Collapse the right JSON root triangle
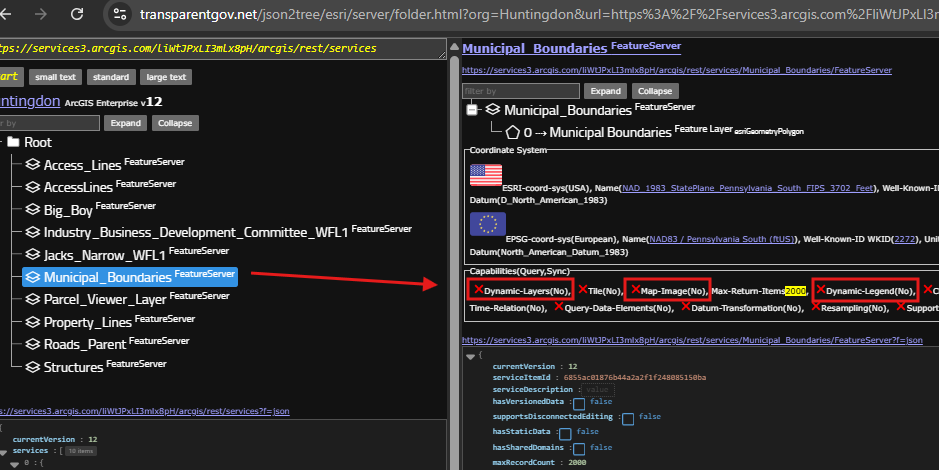This screenshot has height=470, width=939. click(471, 356)
